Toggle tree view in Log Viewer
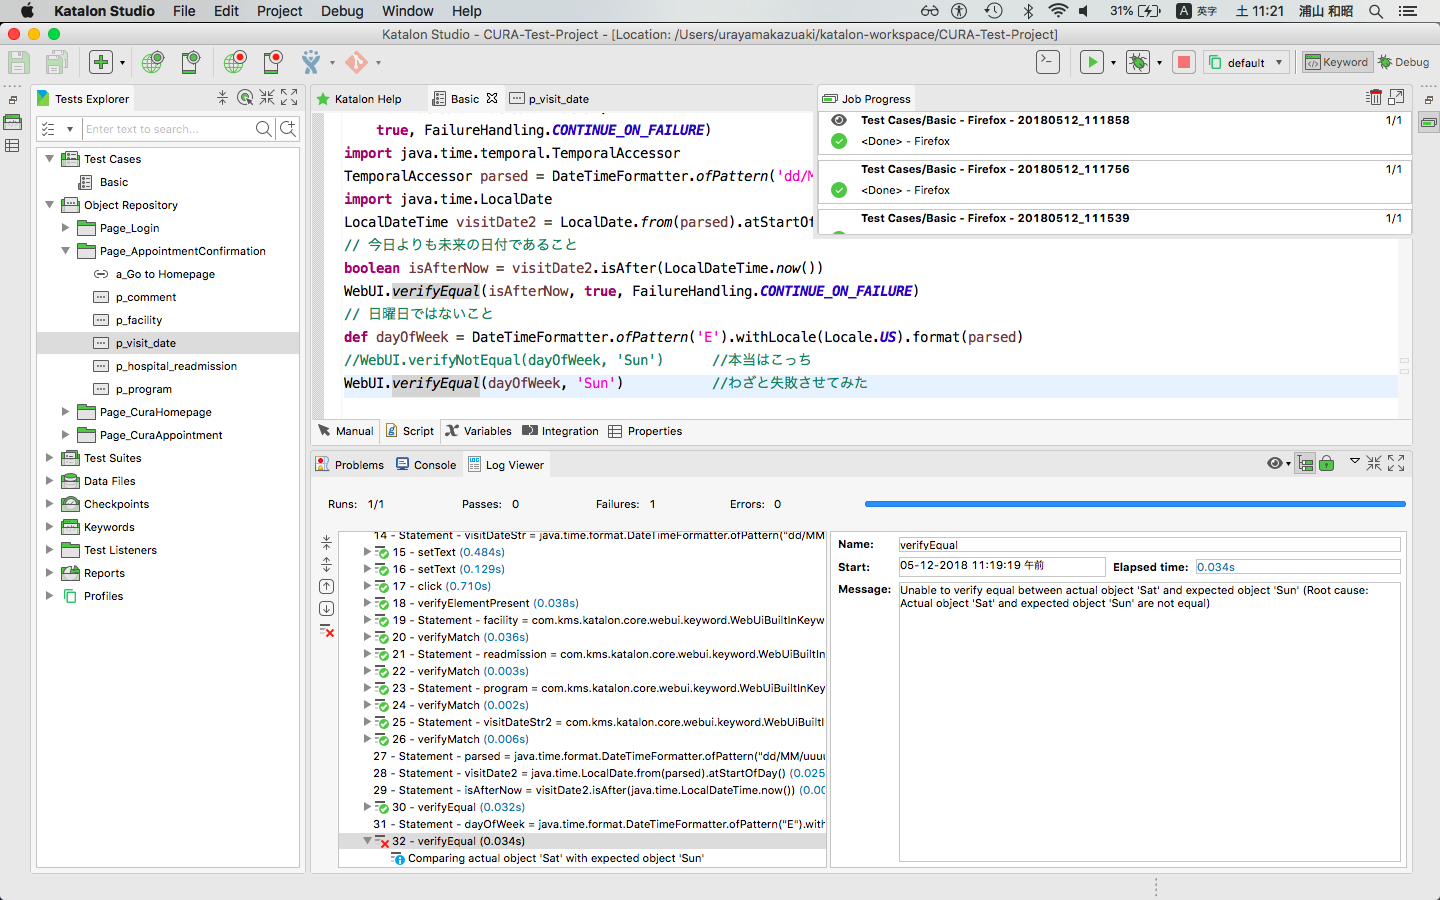The image size is (1440, 900). pos(1306,464)
